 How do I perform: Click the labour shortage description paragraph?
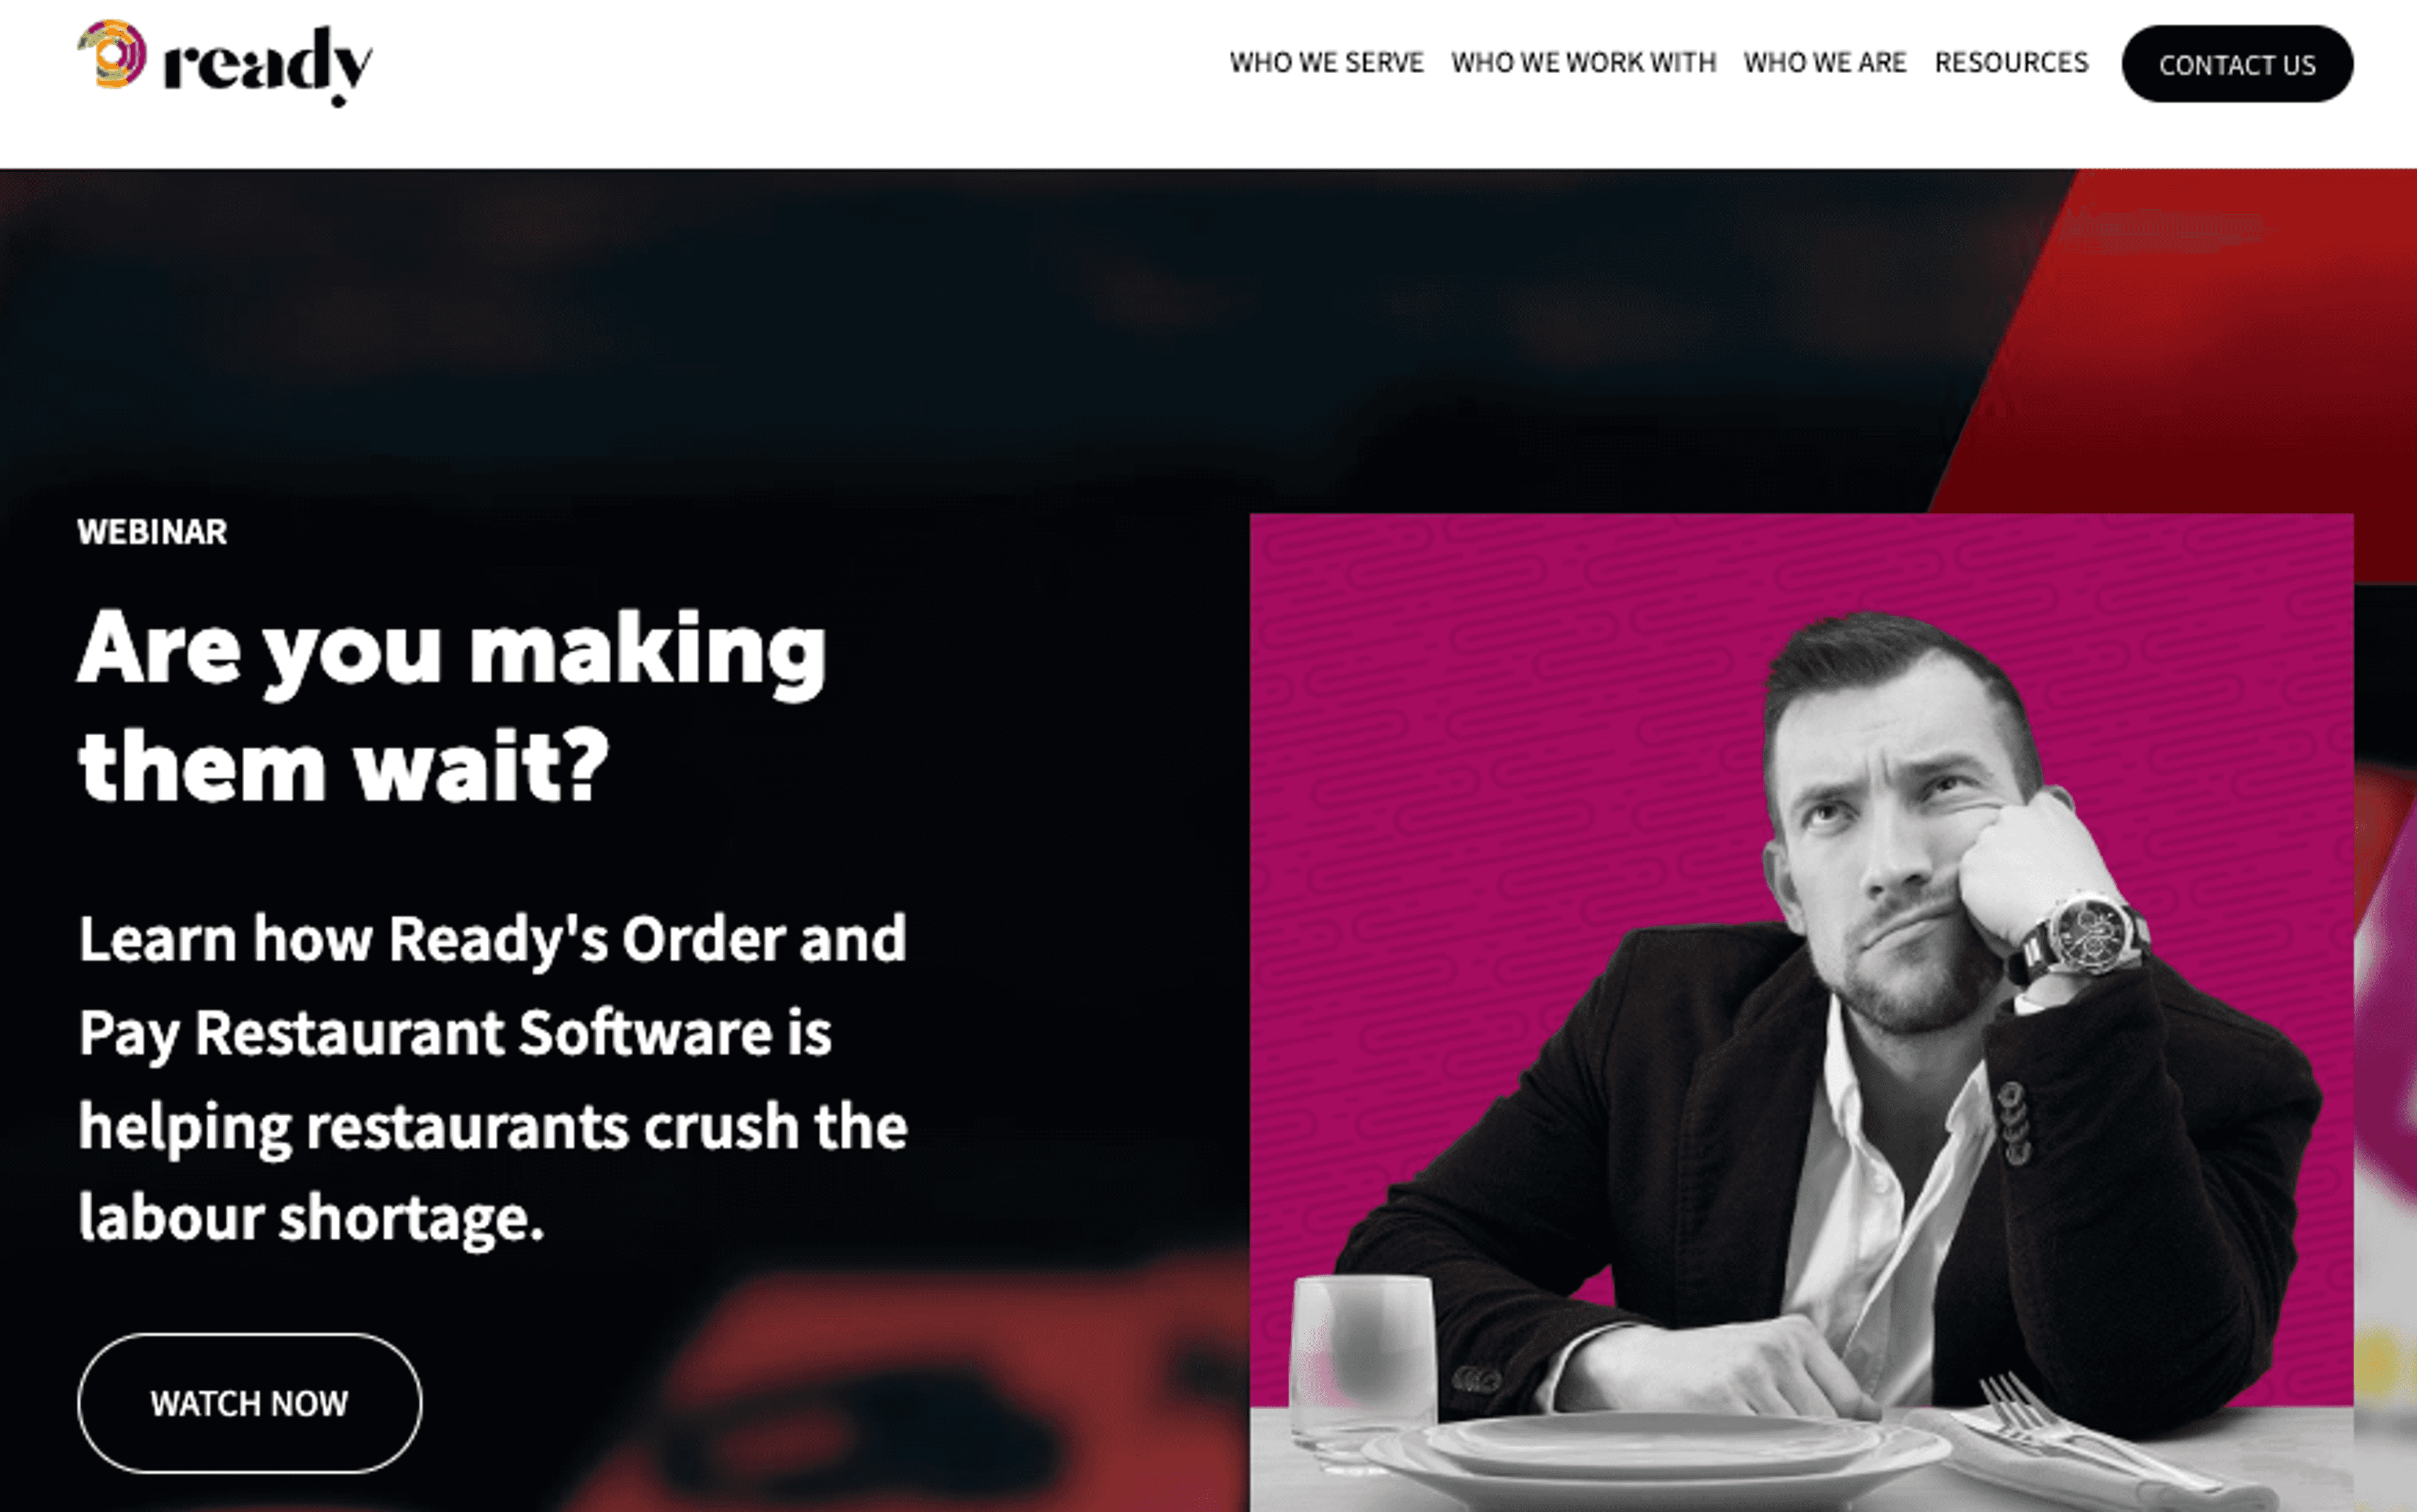493,1078
